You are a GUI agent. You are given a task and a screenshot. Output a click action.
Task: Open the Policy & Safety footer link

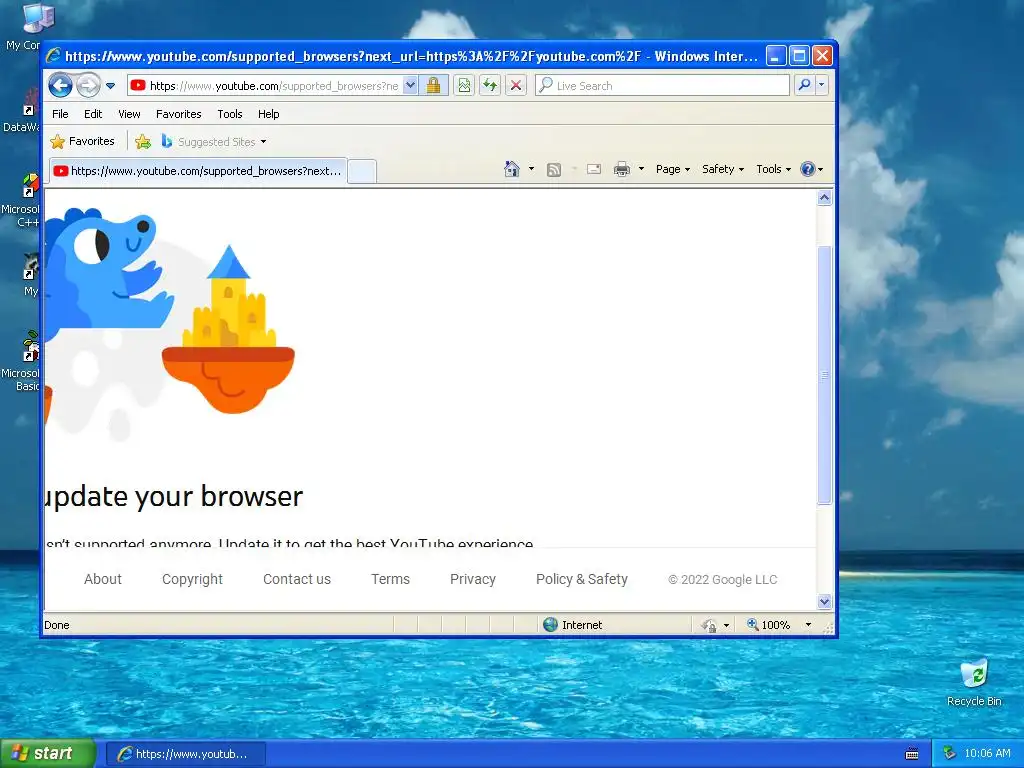point(582,579)
